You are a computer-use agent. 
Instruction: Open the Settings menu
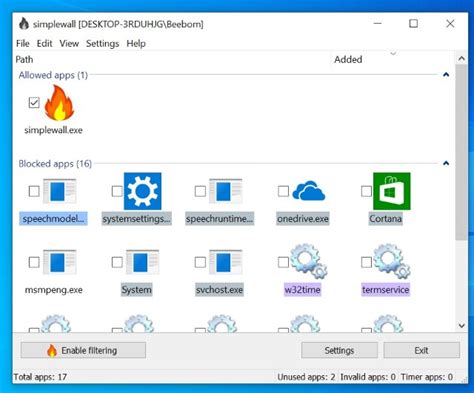pyautogui.click(x=102, y=44)
